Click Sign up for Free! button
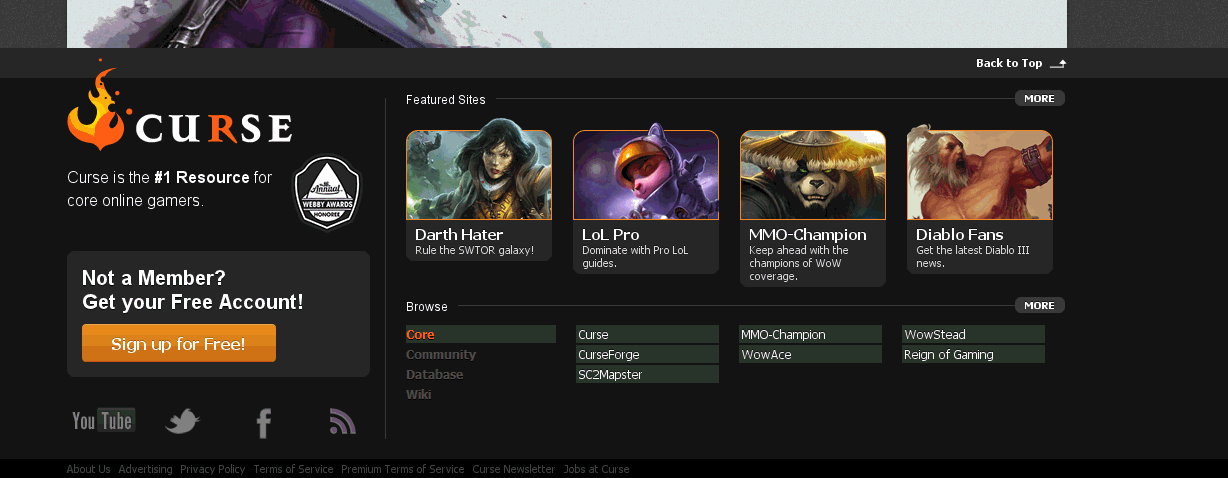 click(x=179, y=343)
